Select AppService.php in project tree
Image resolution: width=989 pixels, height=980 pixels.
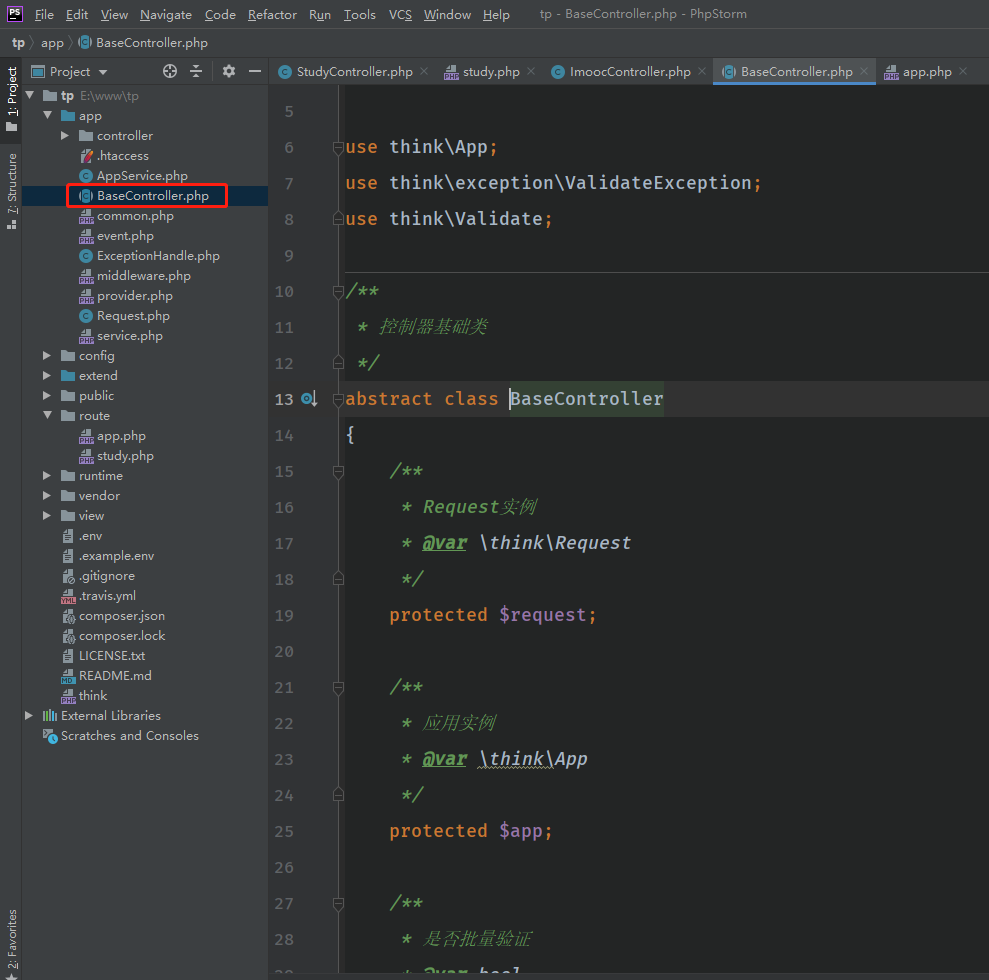[142, 176]
